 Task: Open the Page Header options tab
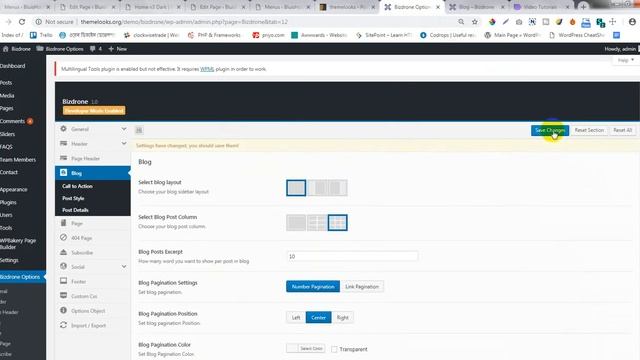click(93, 158)
